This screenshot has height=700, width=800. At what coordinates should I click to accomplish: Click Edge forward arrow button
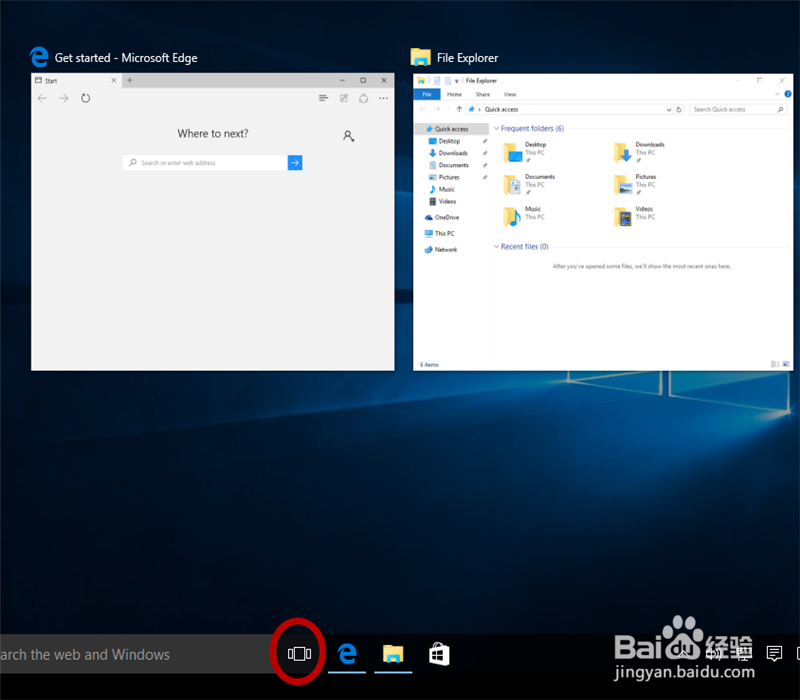(64, 98)
